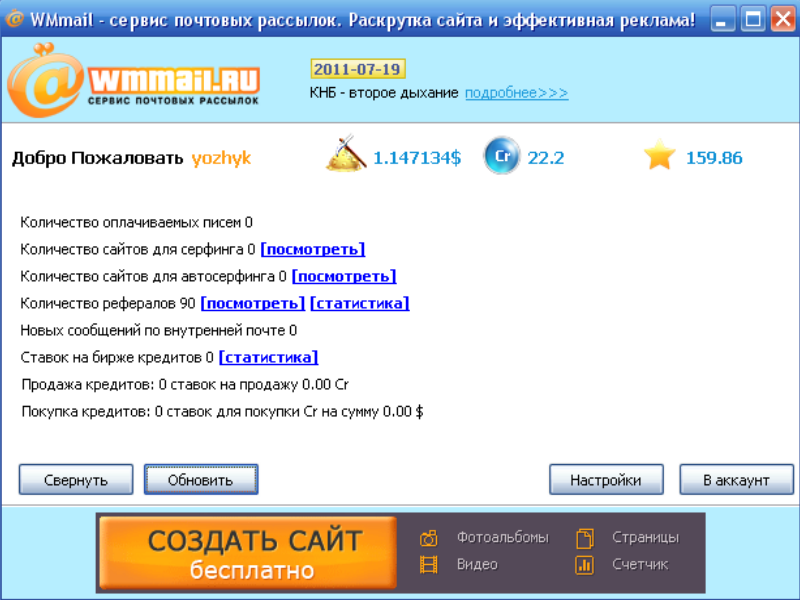
Task: Click the СОЗДАТЬ САЙТ бесплатно banner button
Action: coord(248,553)
